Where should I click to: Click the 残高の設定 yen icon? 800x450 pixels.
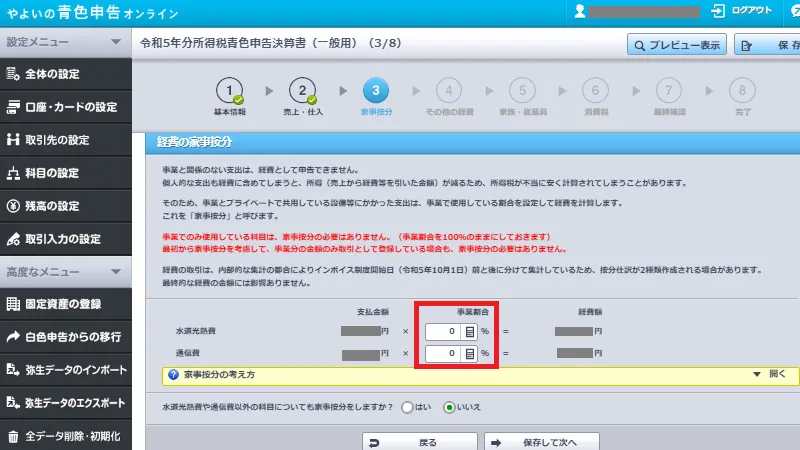tap(13, 206)
